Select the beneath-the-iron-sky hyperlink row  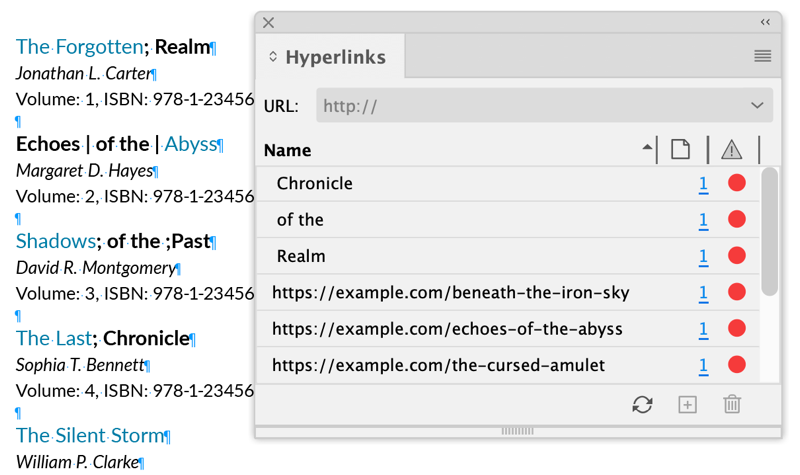coord(507,292)
